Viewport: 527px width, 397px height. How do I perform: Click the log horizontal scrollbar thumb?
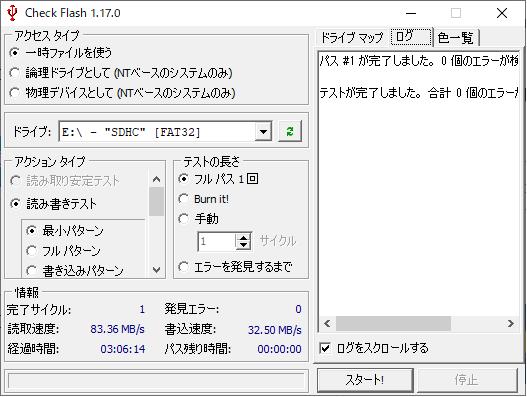393,323
